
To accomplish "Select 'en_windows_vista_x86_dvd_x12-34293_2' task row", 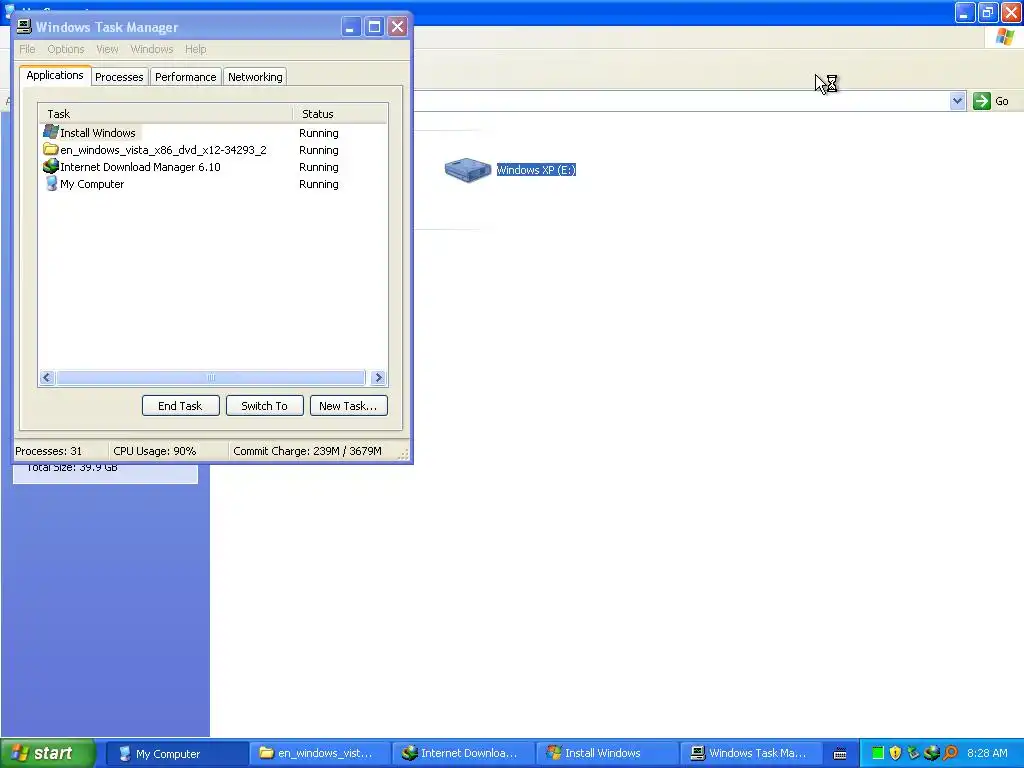I will [x=163, y=150].
